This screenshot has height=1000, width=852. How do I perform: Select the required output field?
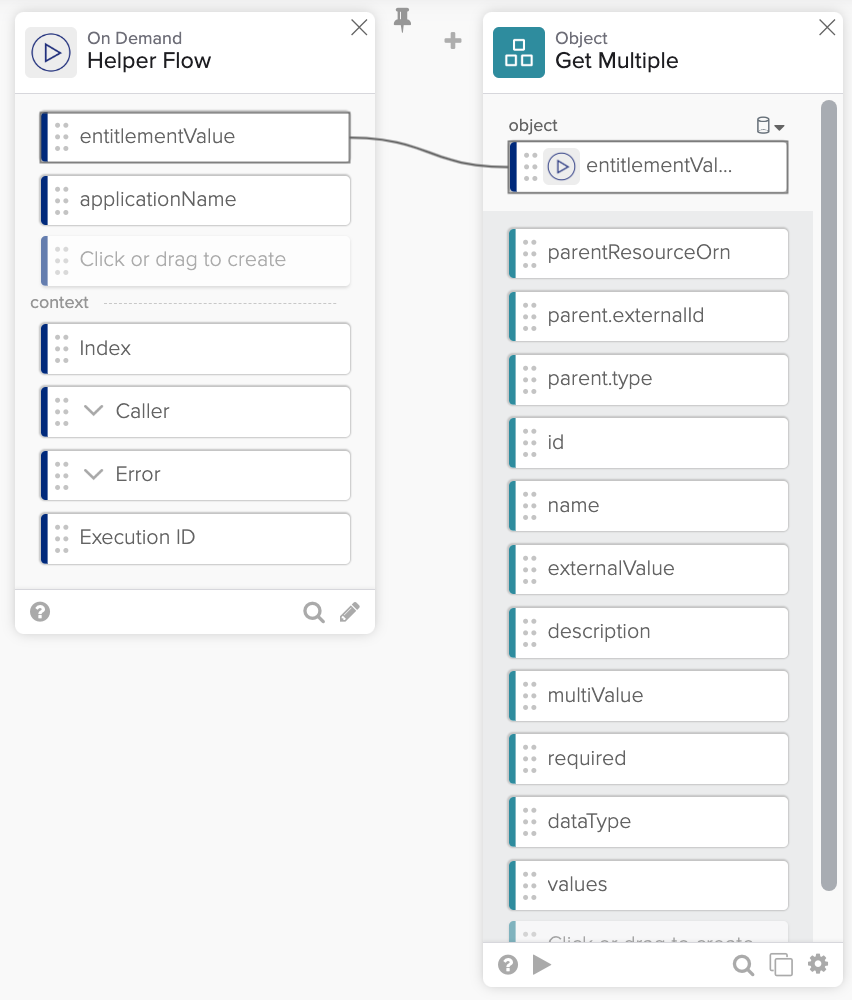point(648,758)
